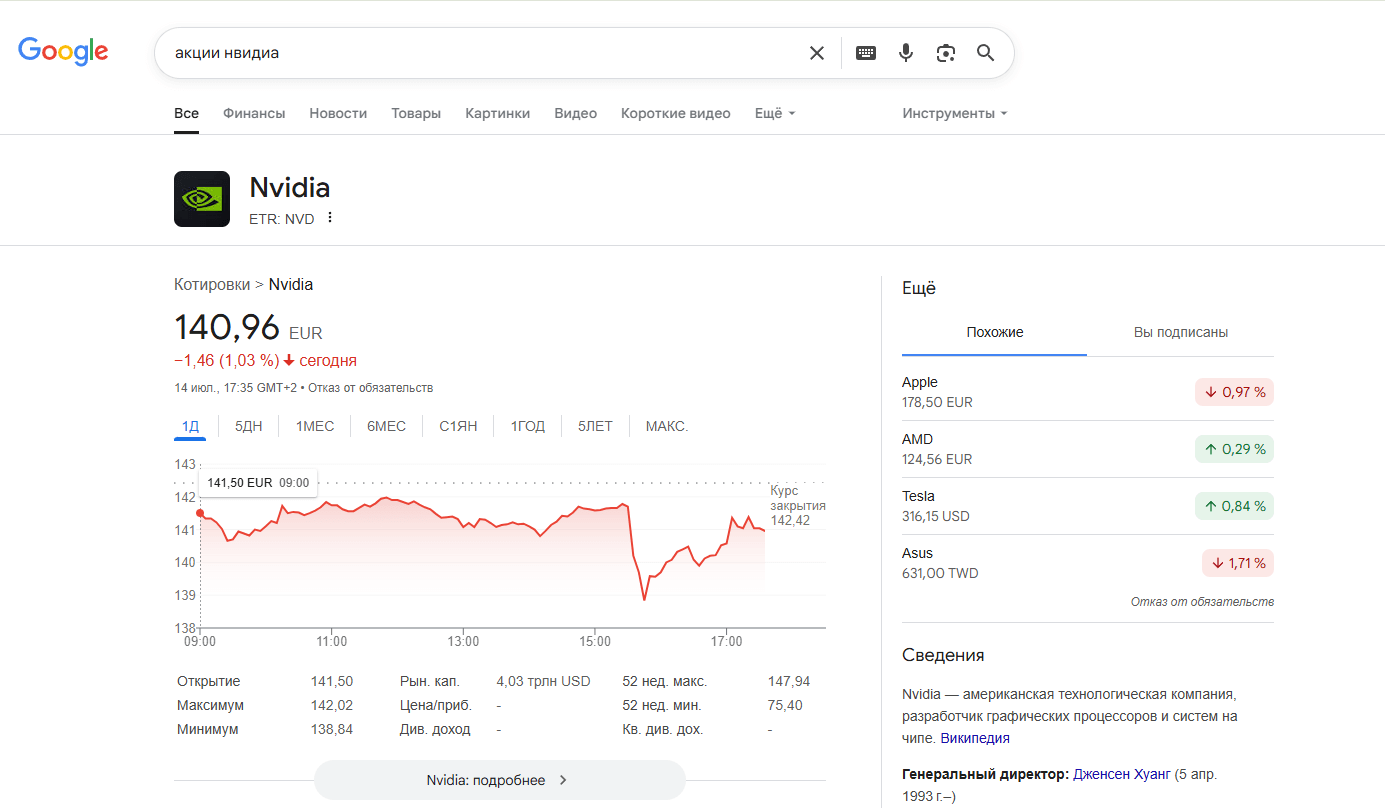Switch to the 'Короткие видео' tab
Screen dimensions: 1385x808
click(676, 114)
